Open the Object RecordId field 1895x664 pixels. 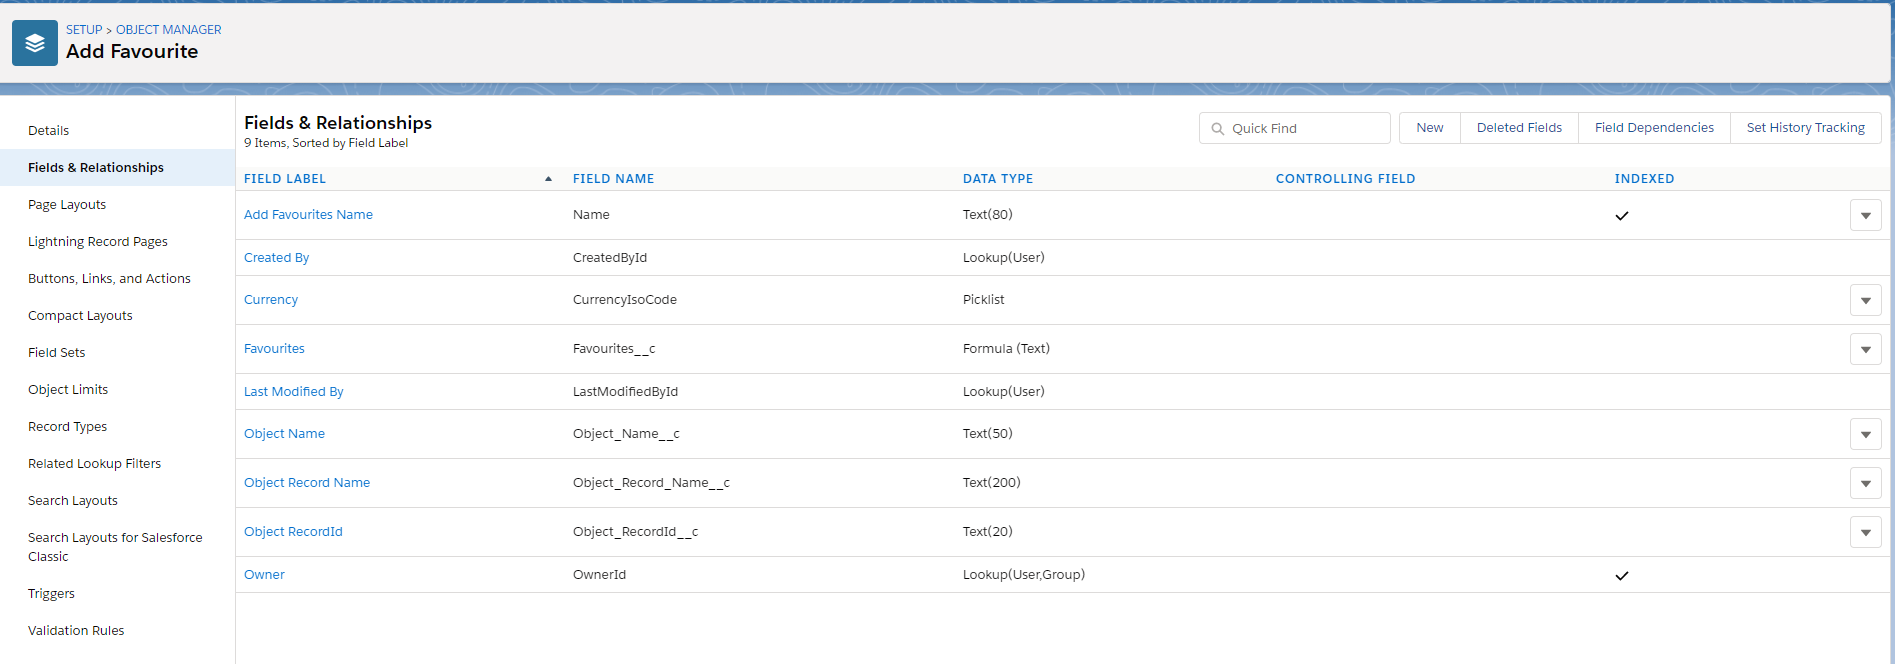pos(293,532)
